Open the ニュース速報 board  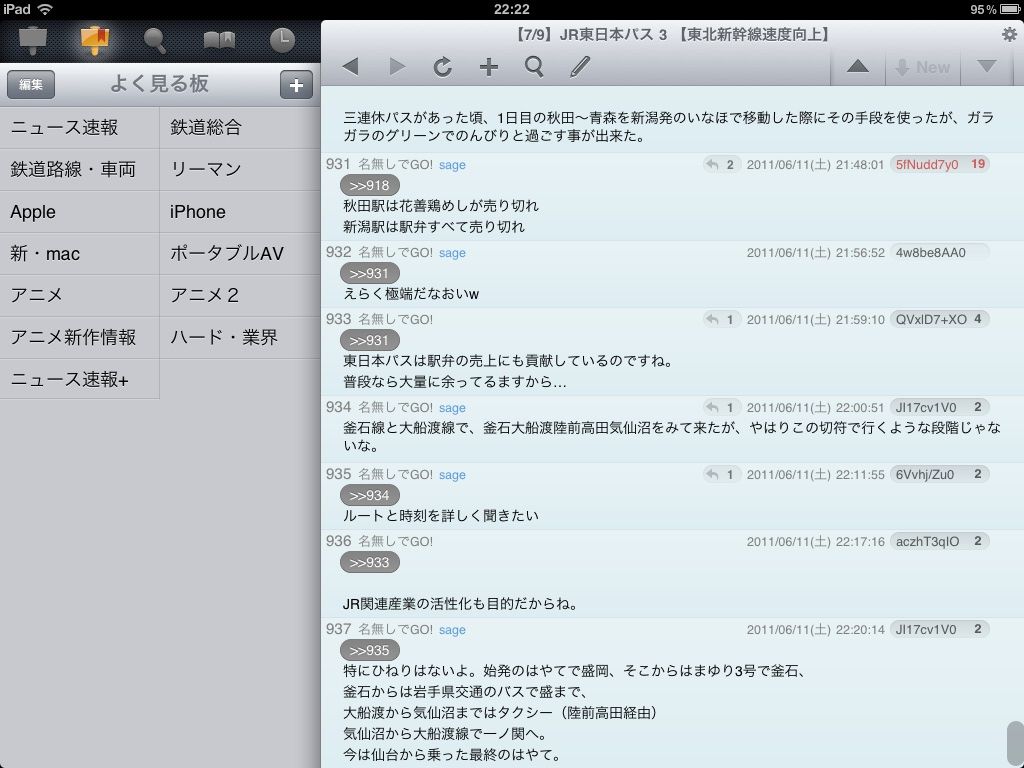[80, 127]
